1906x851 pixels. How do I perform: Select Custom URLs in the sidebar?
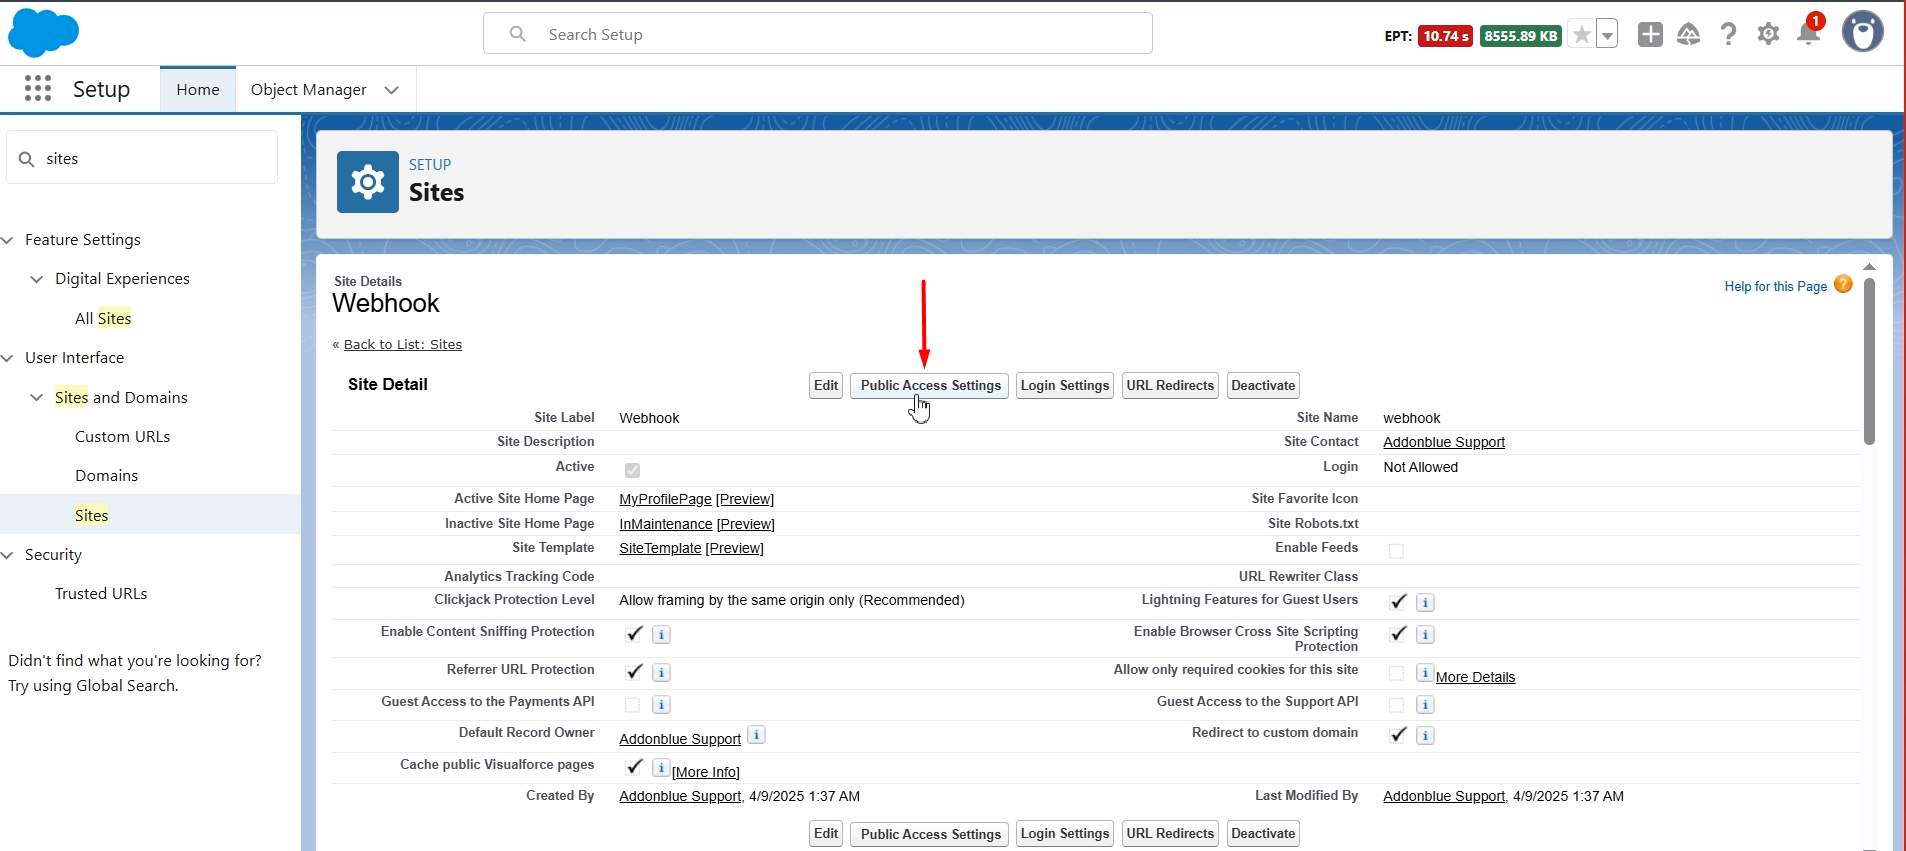(122, 437)
